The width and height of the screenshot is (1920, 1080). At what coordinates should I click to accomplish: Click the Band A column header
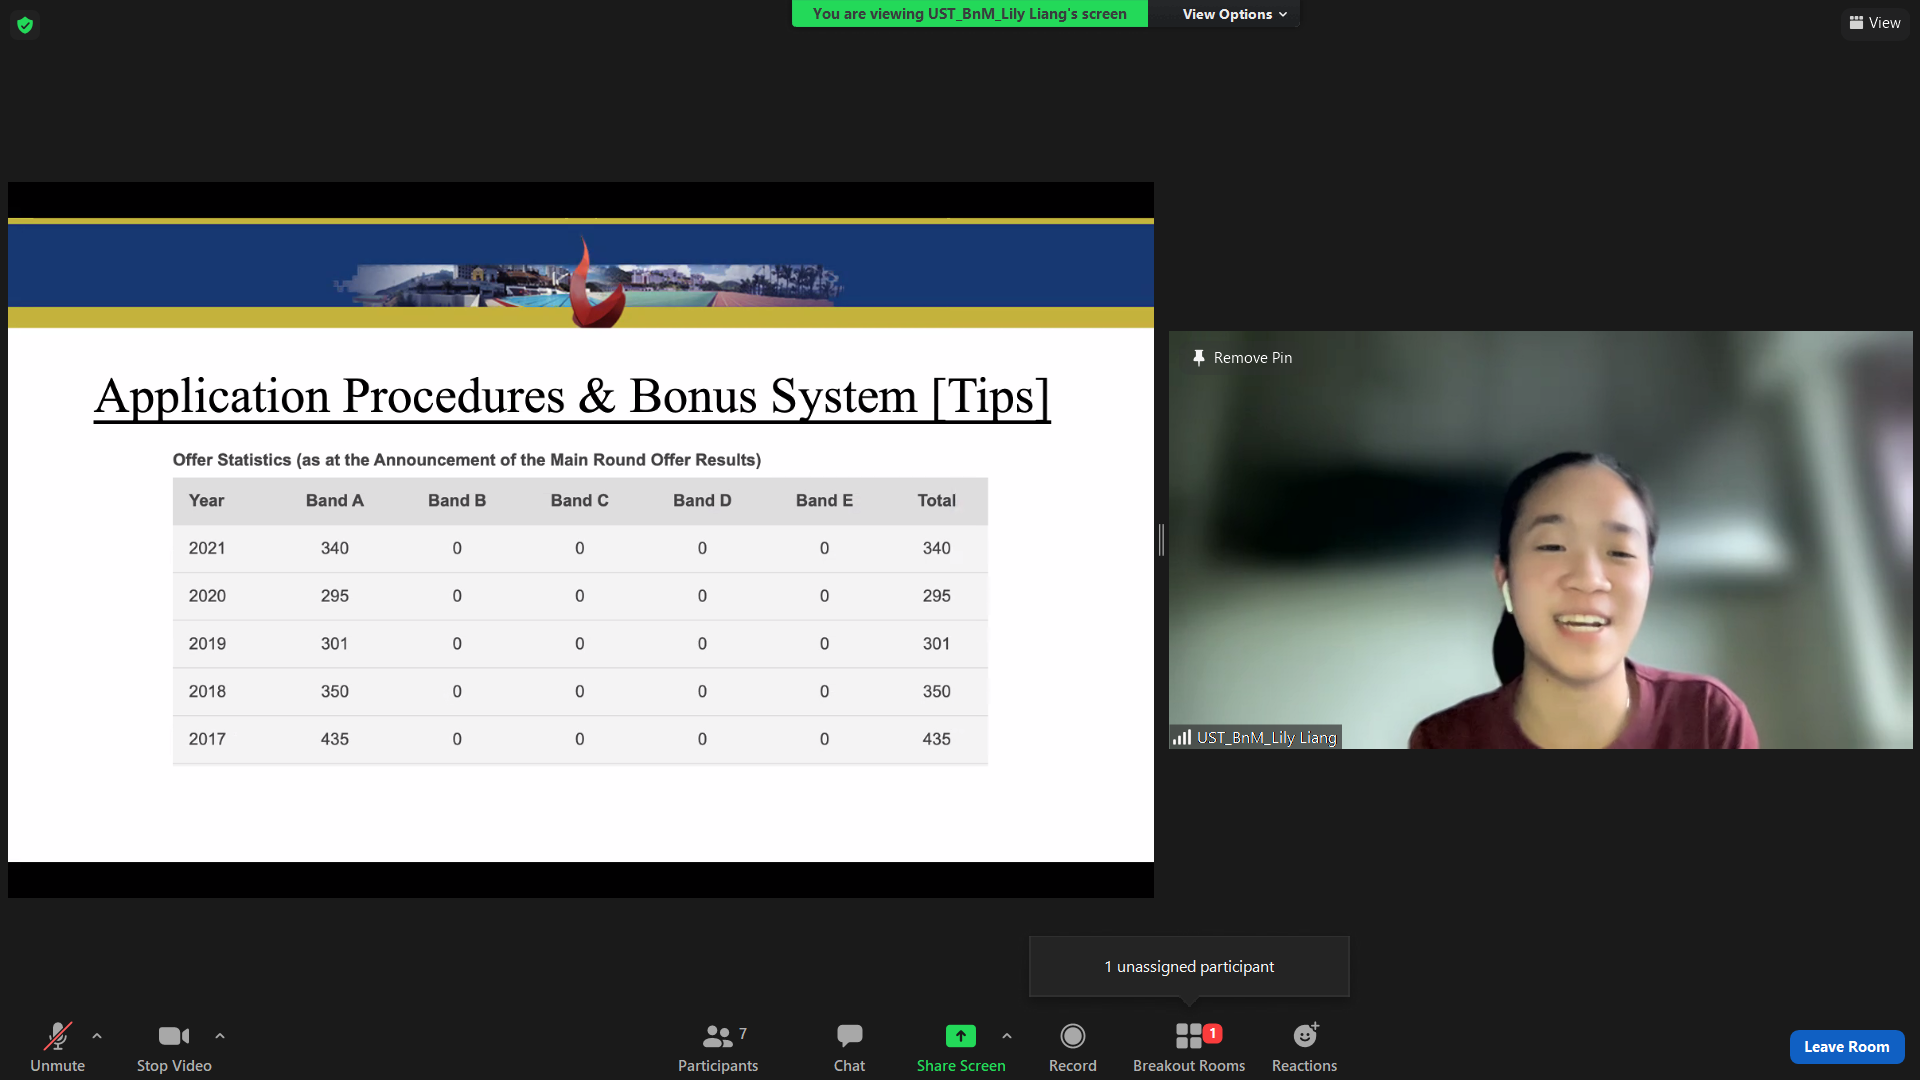tap(334, 501)
